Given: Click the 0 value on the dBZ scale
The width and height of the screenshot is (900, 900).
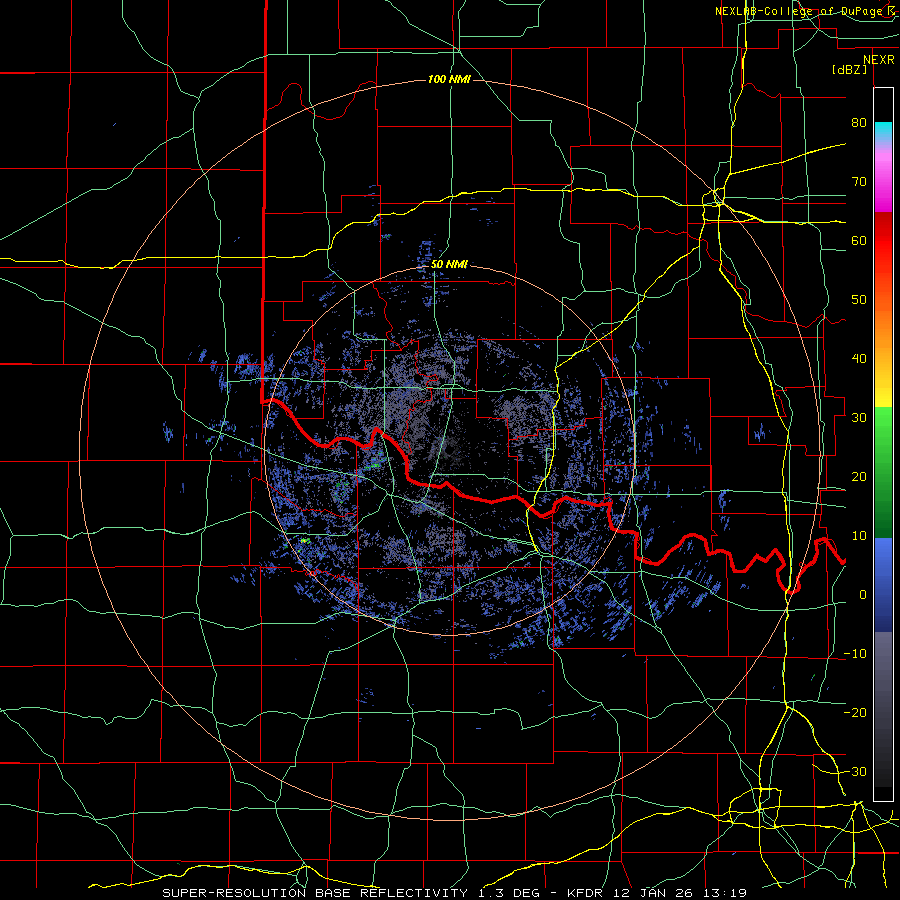Looking at the screenshot, I should [x=863, y=595].
